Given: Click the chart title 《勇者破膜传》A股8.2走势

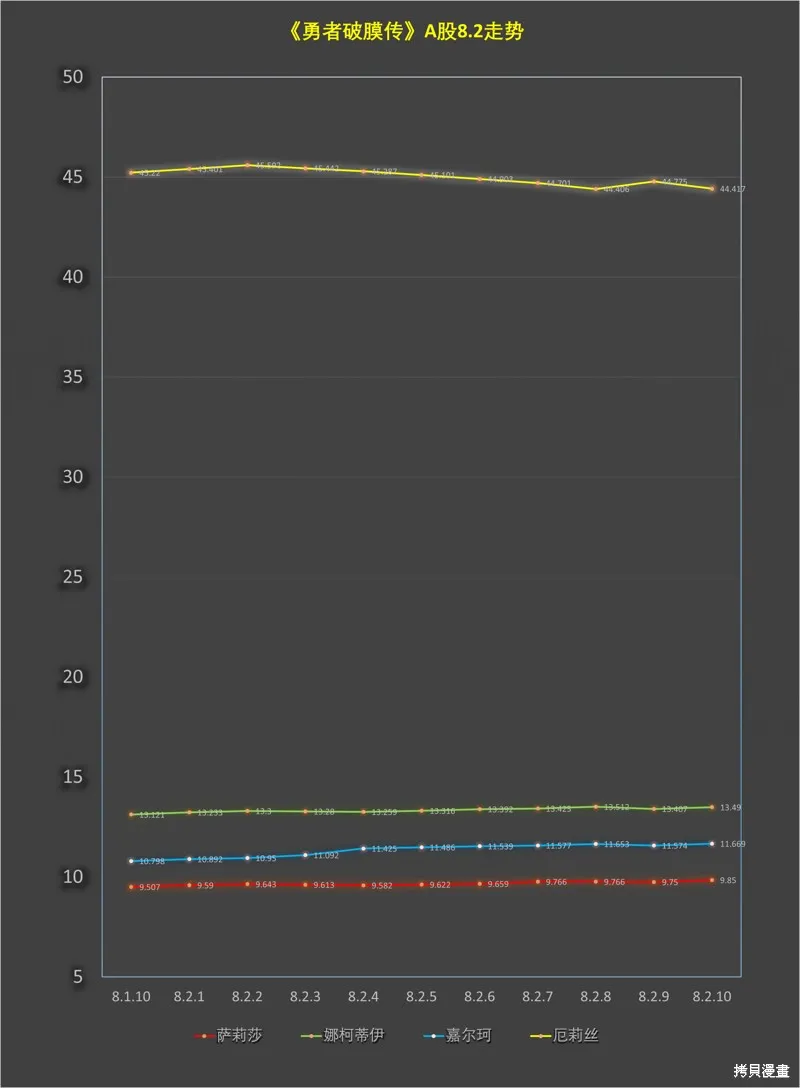Looking at the screenshot, I should 405,32.
